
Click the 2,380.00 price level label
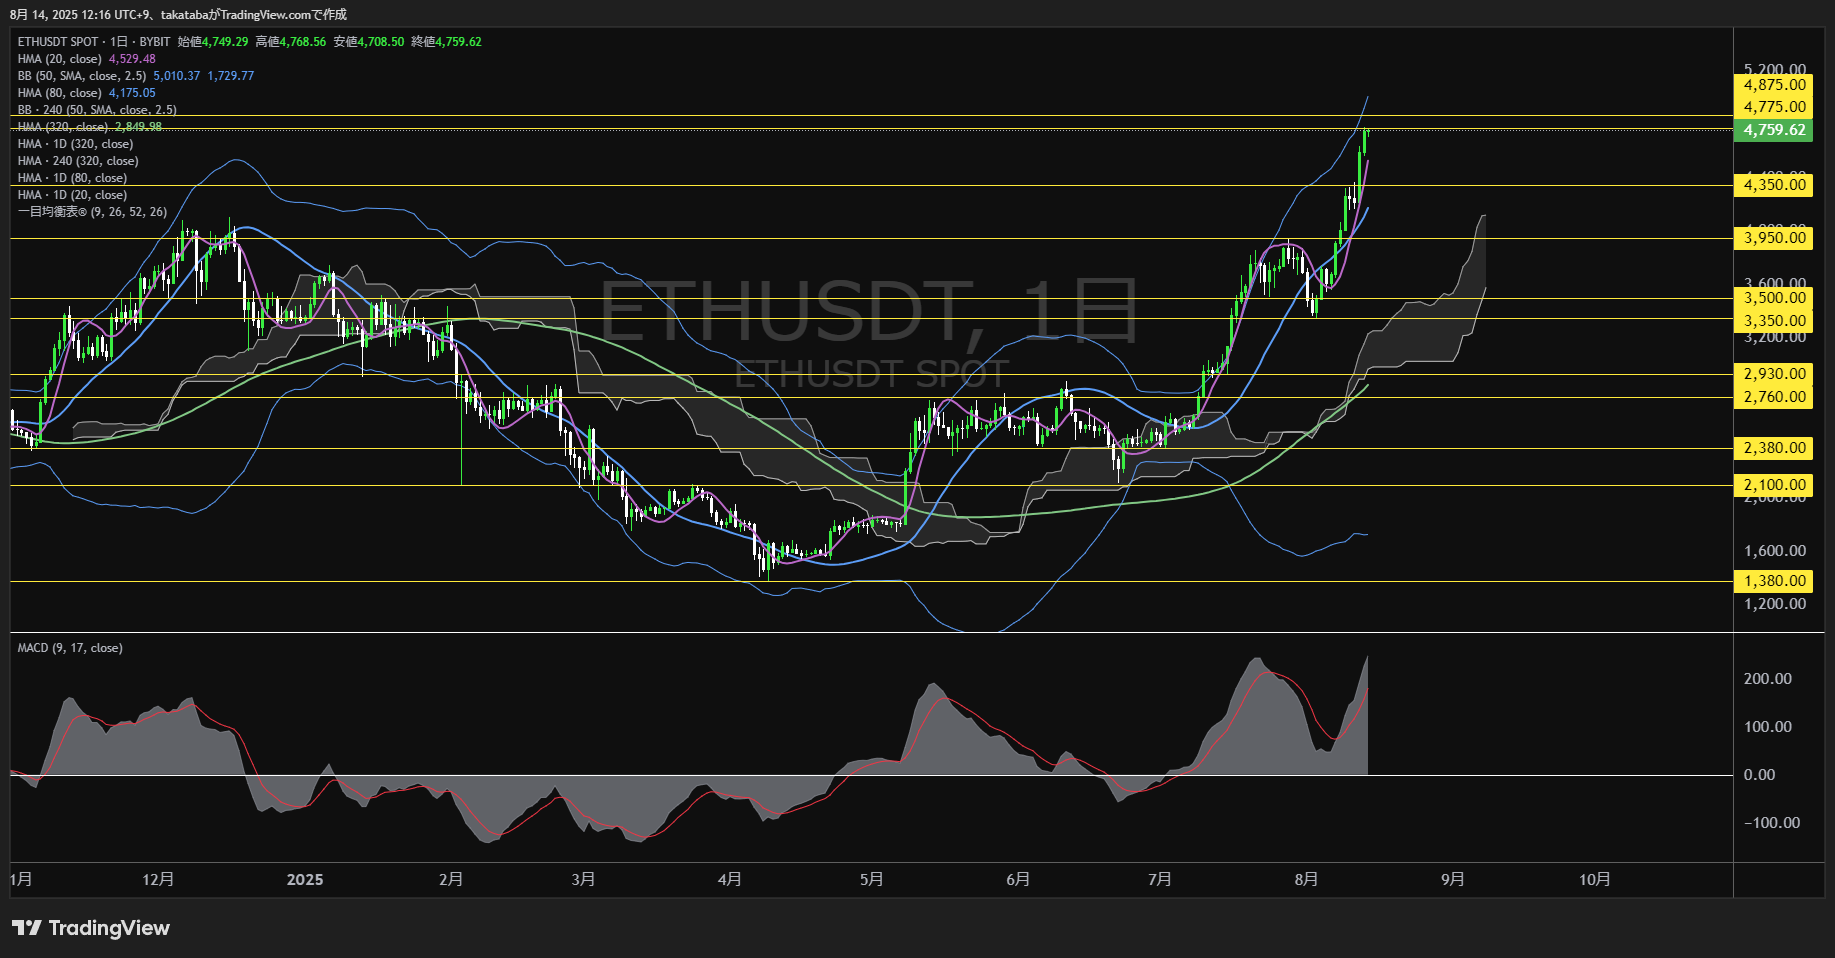point(1775,448)
